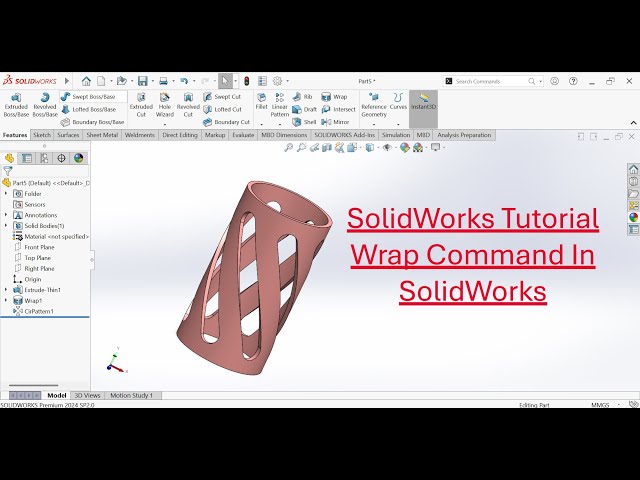Viewport: 640px width, 480px height.
Task: Expand the SOLIDWORKS menu arrow
Action: point(67,81)
